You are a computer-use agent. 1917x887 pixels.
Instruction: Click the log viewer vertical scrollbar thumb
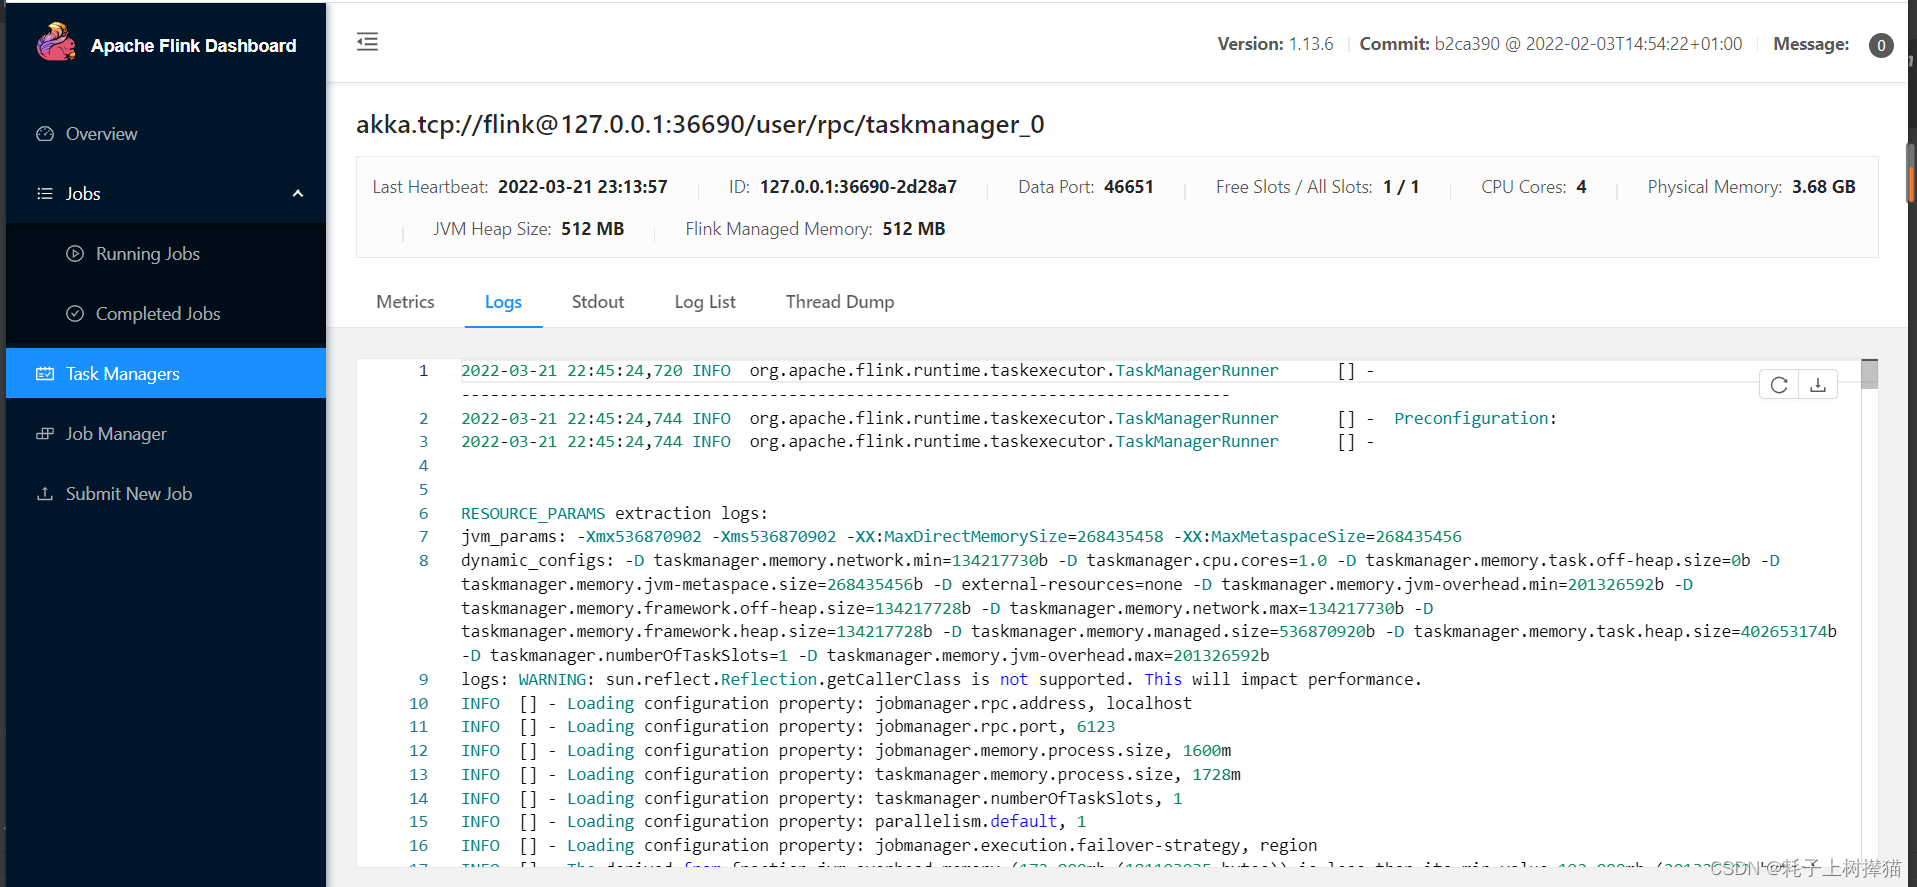1869,374
